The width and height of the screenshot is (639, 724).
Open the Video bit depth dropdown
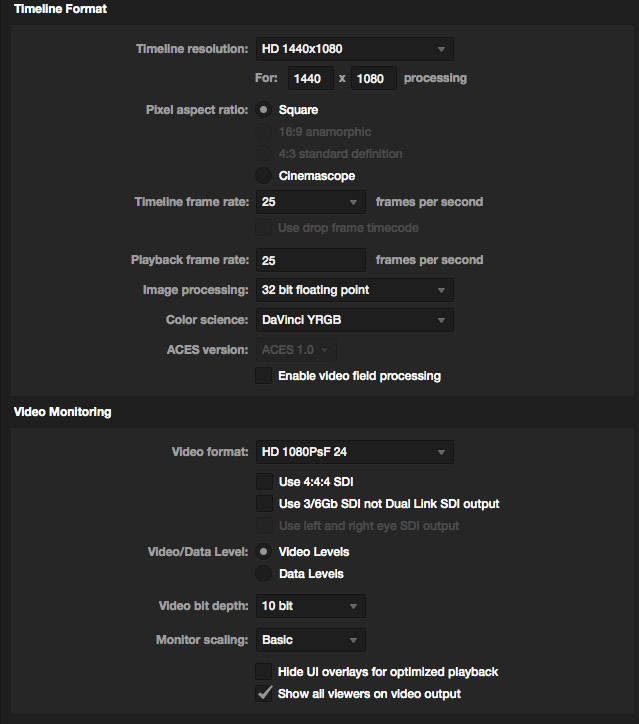click(x=311, y=606)
